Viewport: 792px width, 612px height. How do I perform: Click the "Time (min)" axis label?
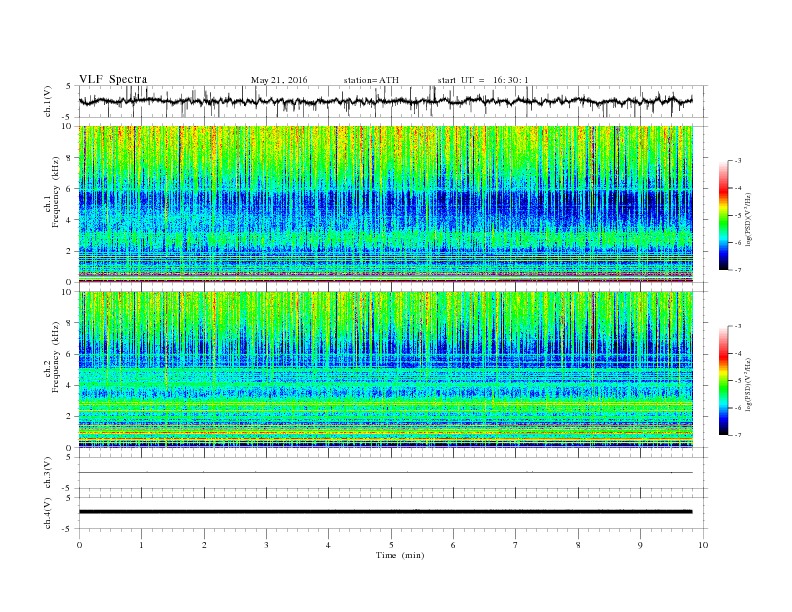[400, 555]
